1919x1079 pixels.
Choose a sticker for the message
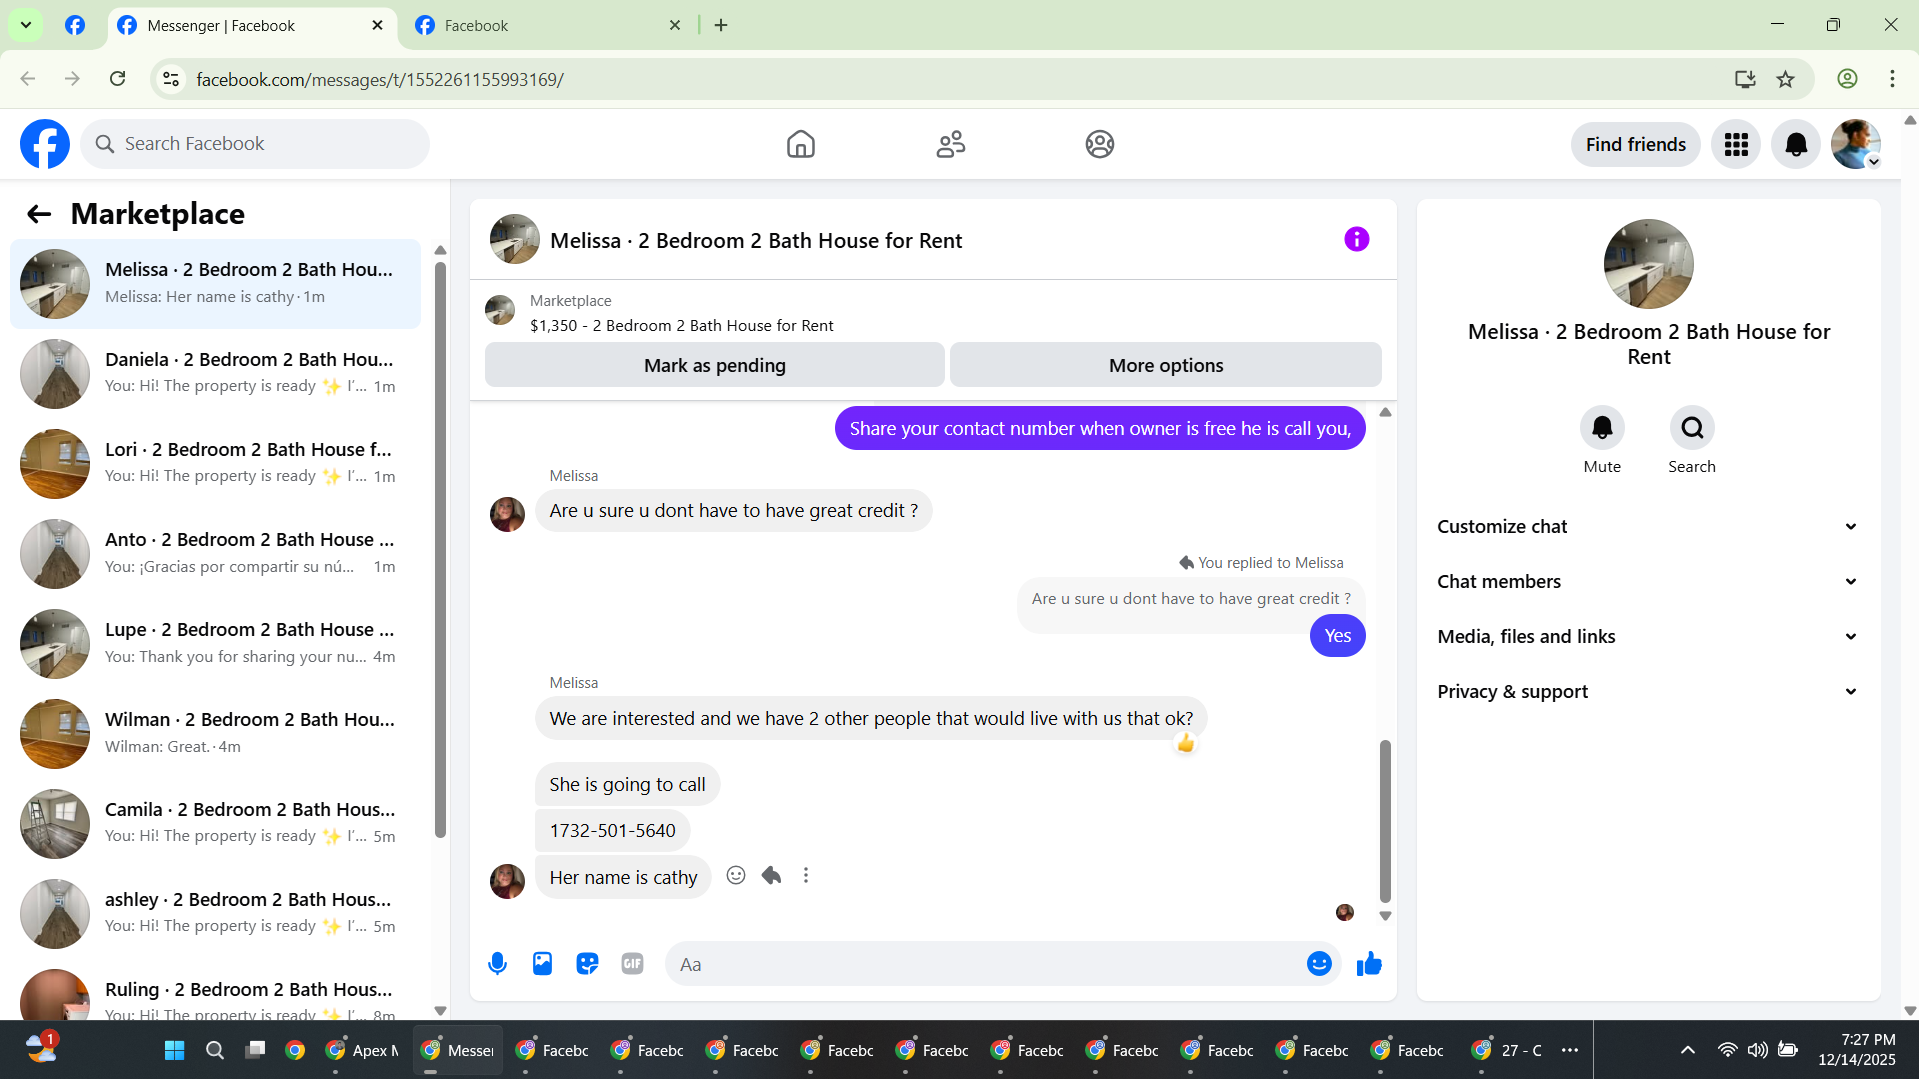click(x=587, y=964)
